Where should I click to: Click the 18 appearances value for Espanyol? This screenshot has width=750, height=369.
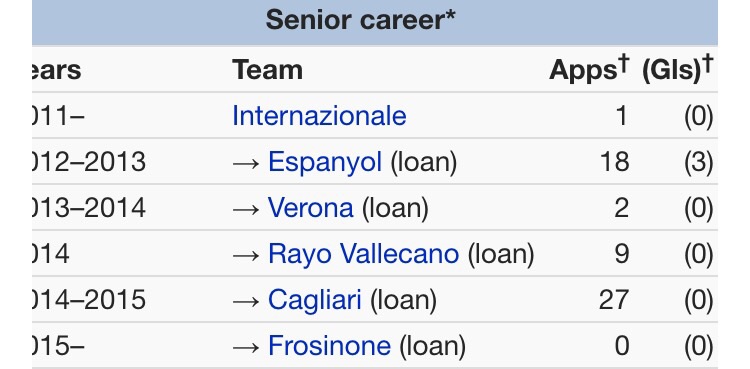615,162
